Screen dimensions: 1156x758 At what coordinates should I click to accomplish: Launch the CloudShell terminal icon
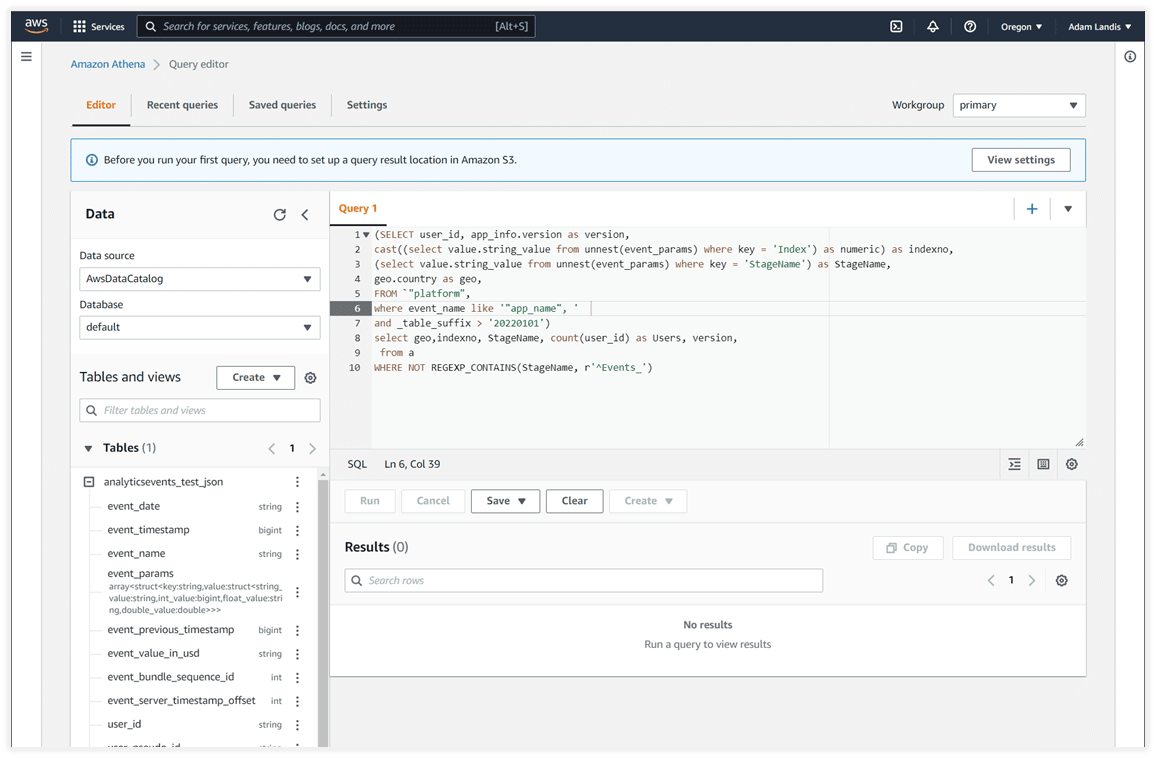click(896, 27)
